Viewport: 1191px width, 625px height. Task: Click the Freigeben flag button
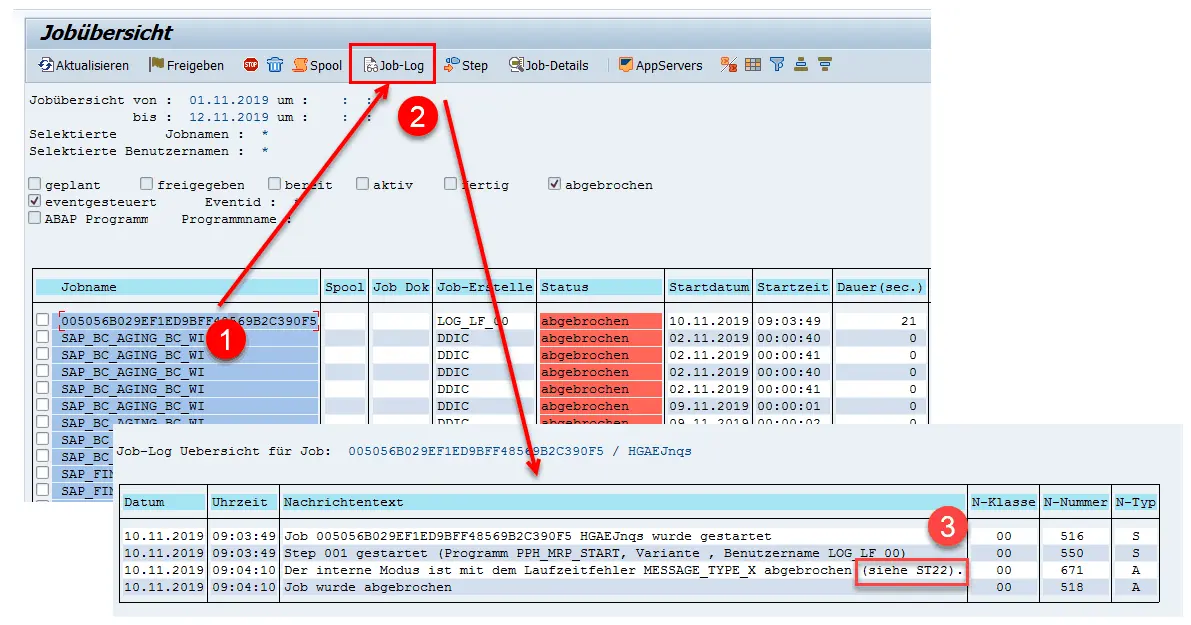pos(187,65)
